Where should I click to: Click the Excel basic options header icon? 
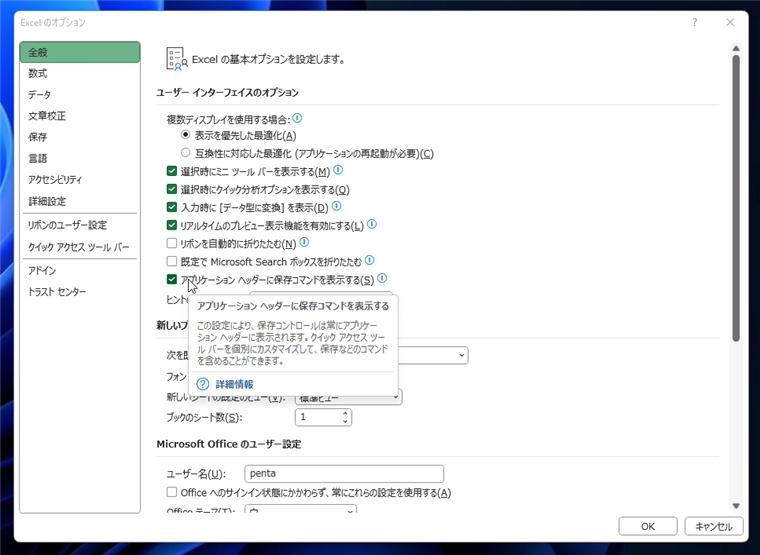tap(176, 59)
